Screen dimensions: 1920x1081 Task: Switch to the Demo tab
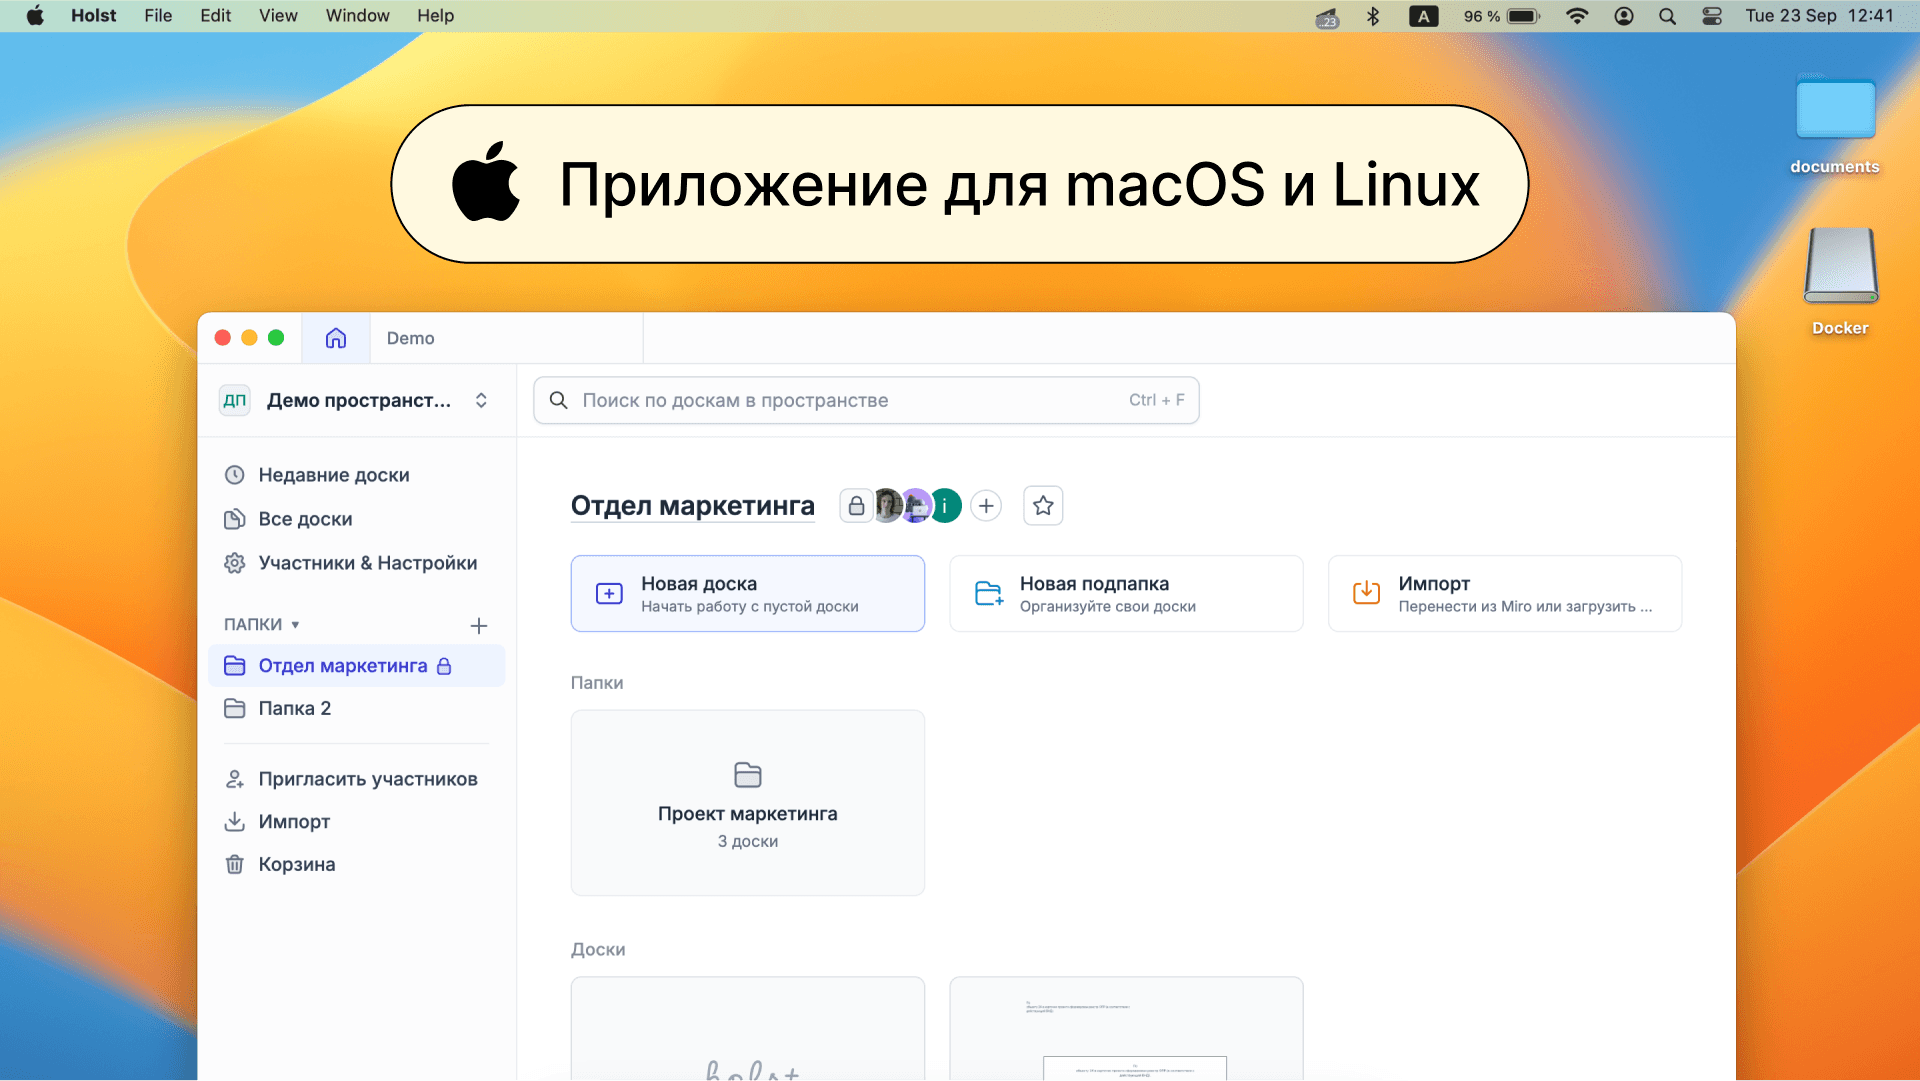point(410,338)
